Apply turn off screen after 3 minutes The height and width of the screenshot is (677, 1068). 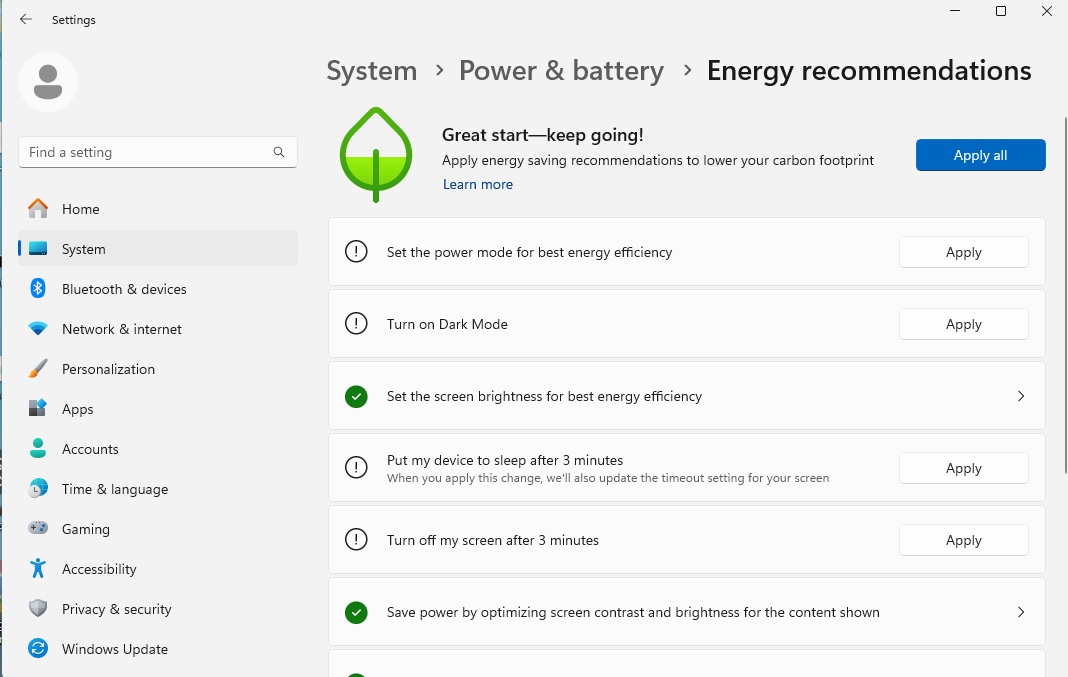pos(963,540)
